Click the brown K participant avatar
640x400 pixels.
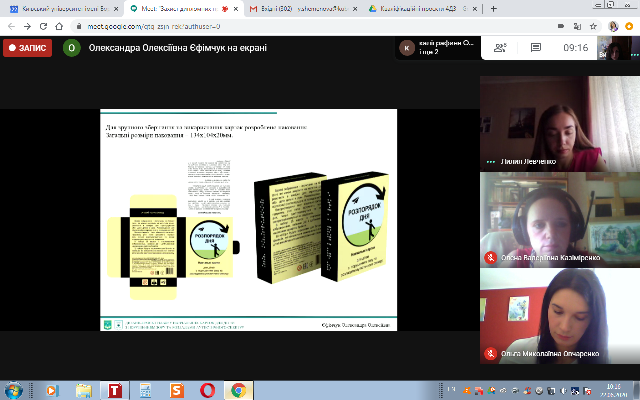[407, 48]
